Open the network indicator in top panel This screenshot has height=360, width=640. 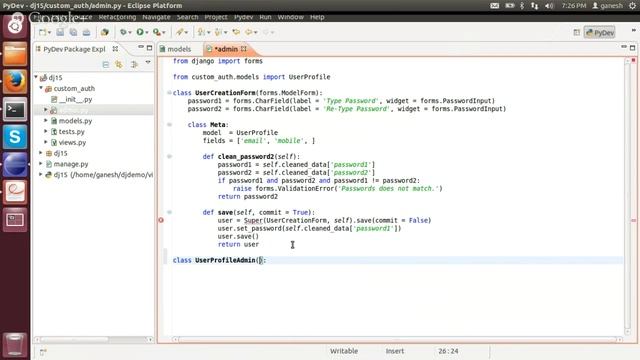coord(534,6)
